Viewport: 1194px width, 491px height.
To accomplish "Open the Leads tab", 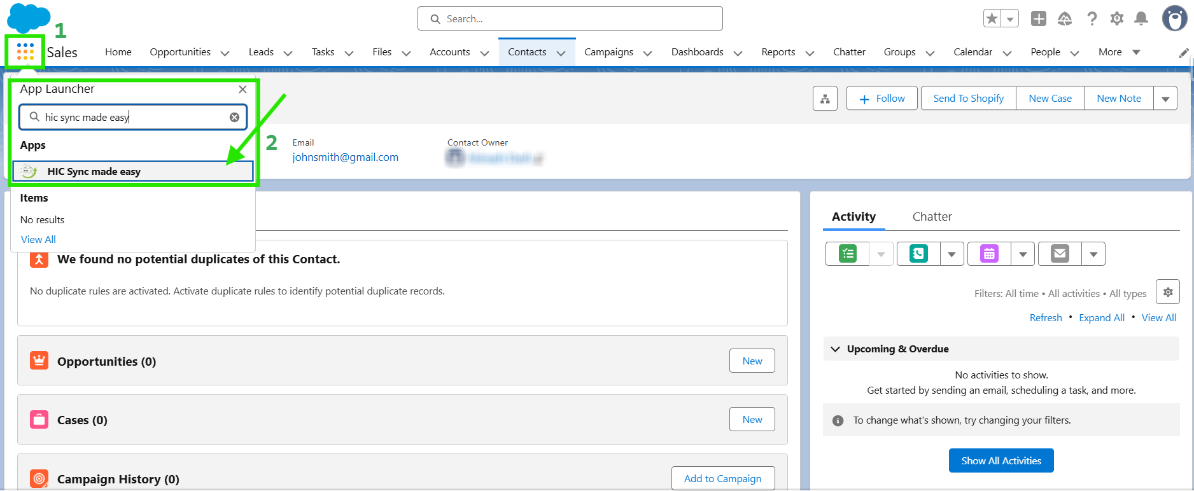I will pyautogui.click(x=261, y=52).
